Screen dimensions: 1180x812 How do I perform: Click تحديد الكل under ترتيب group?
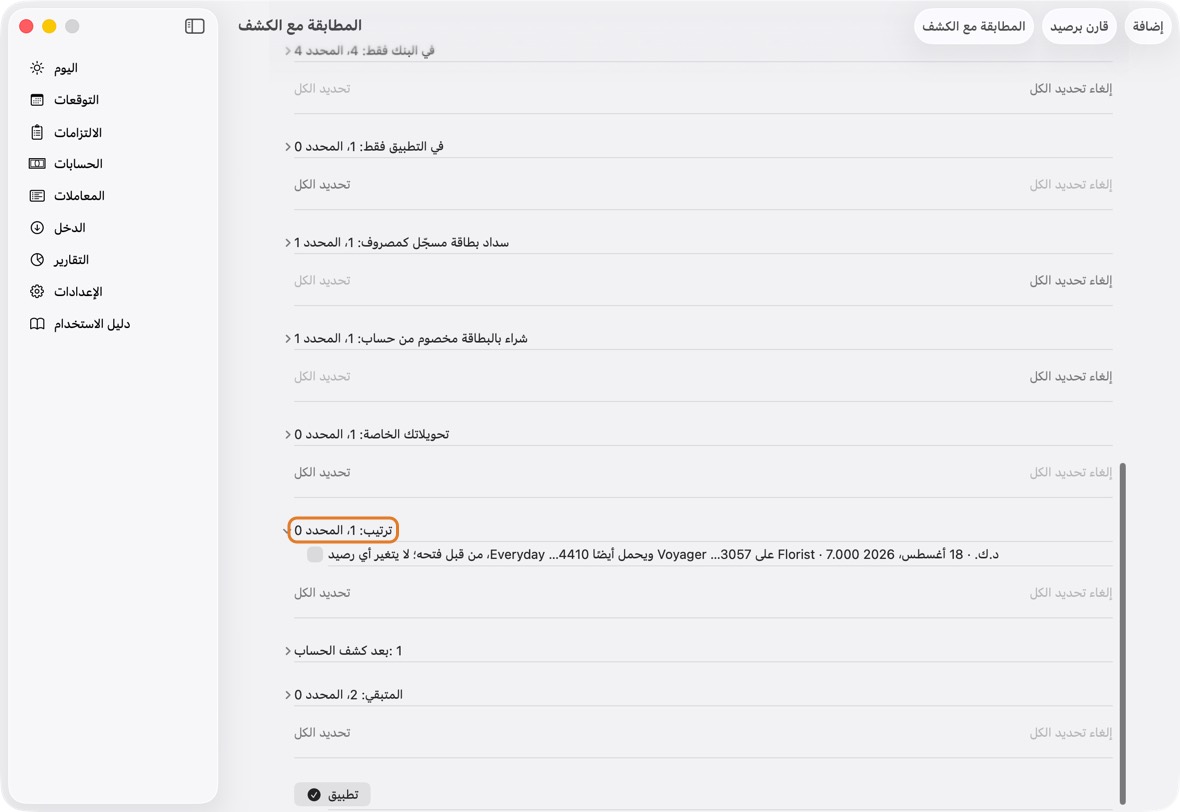322,593
